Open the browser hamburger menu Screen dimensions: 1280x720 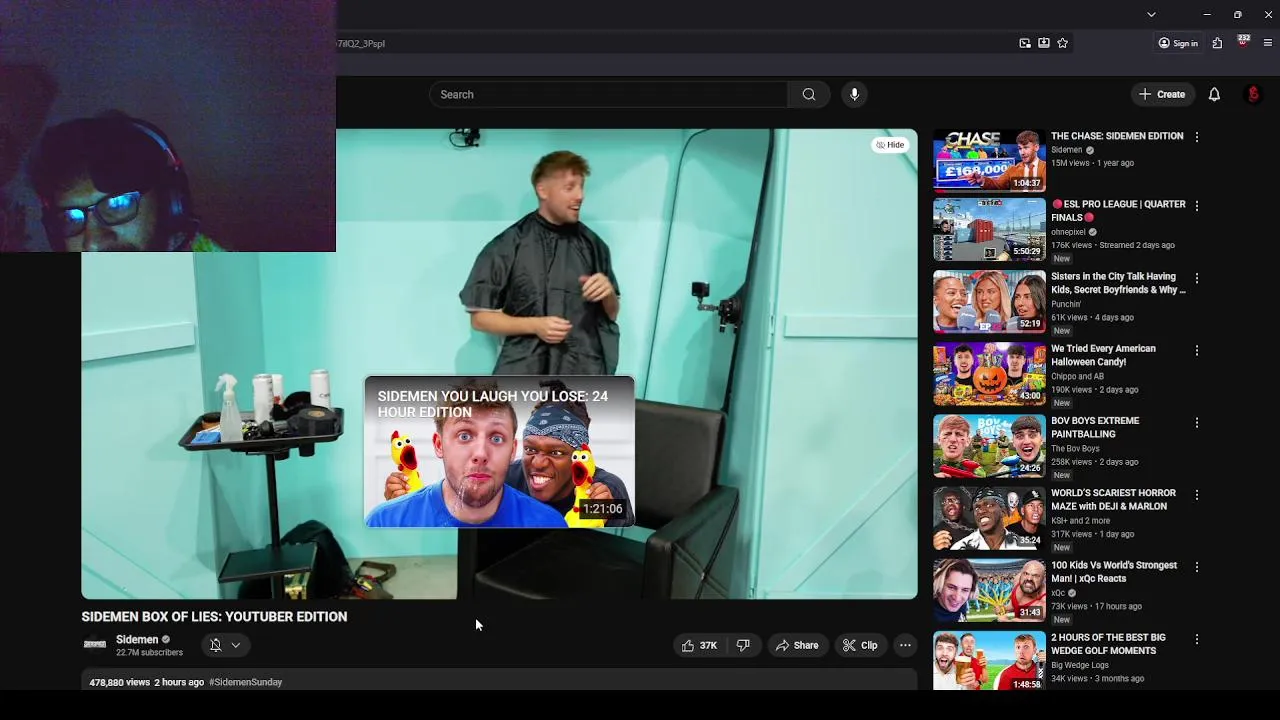pos(1268,43)
